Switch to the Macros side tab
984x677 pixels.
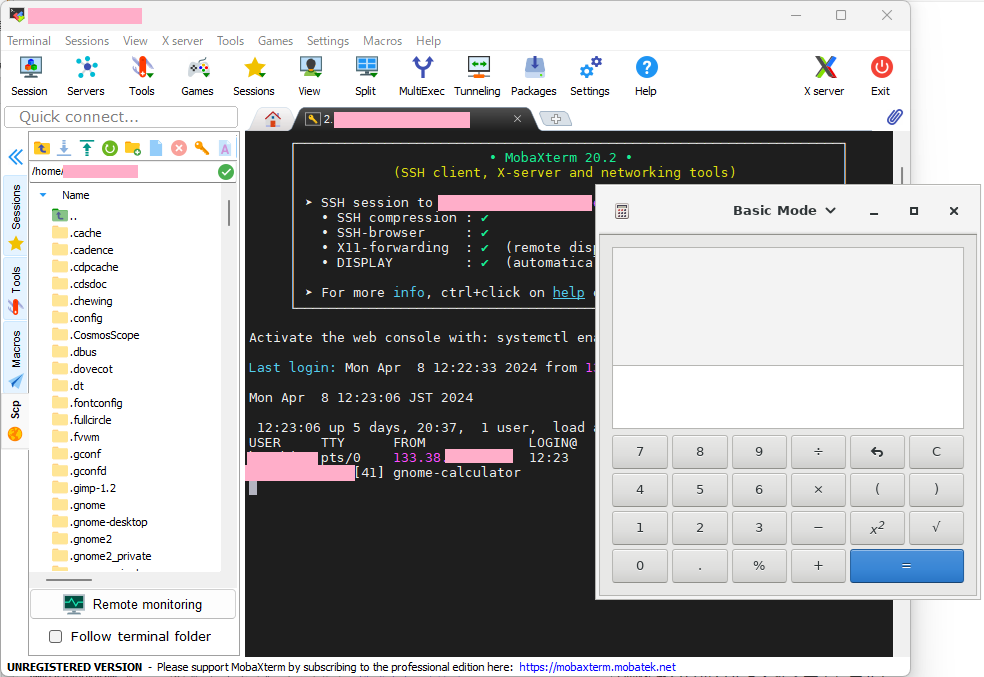point(15,358)
